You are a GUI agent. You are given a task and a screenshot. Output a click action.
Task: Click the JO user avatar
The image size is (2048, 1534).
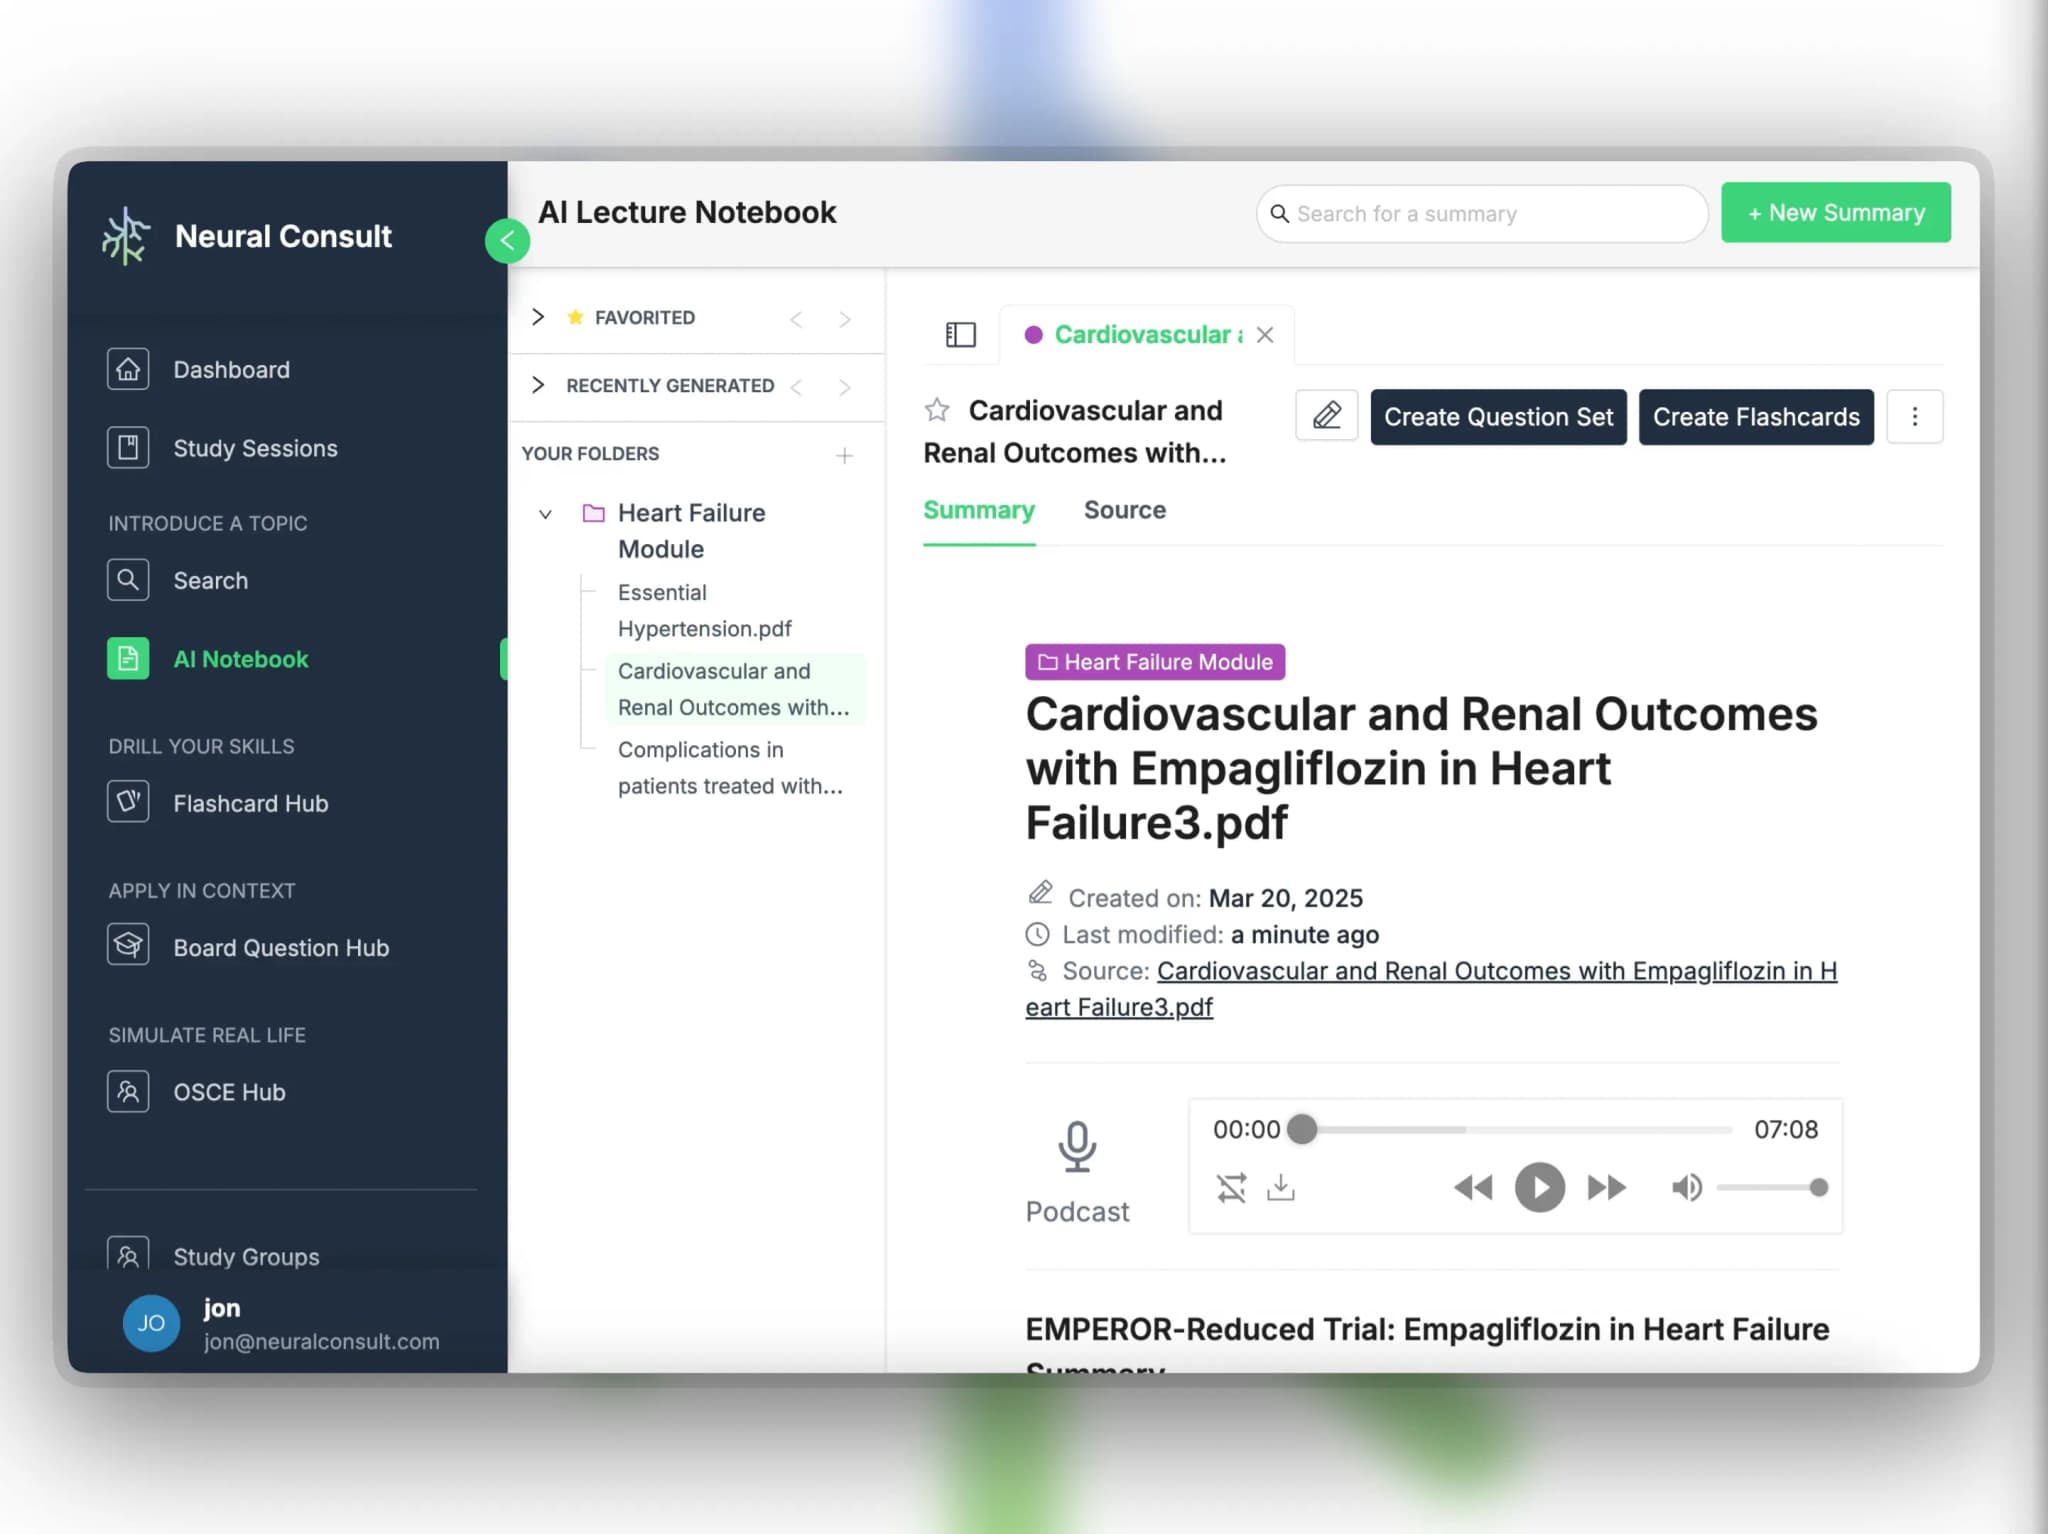click(151, 1323)
